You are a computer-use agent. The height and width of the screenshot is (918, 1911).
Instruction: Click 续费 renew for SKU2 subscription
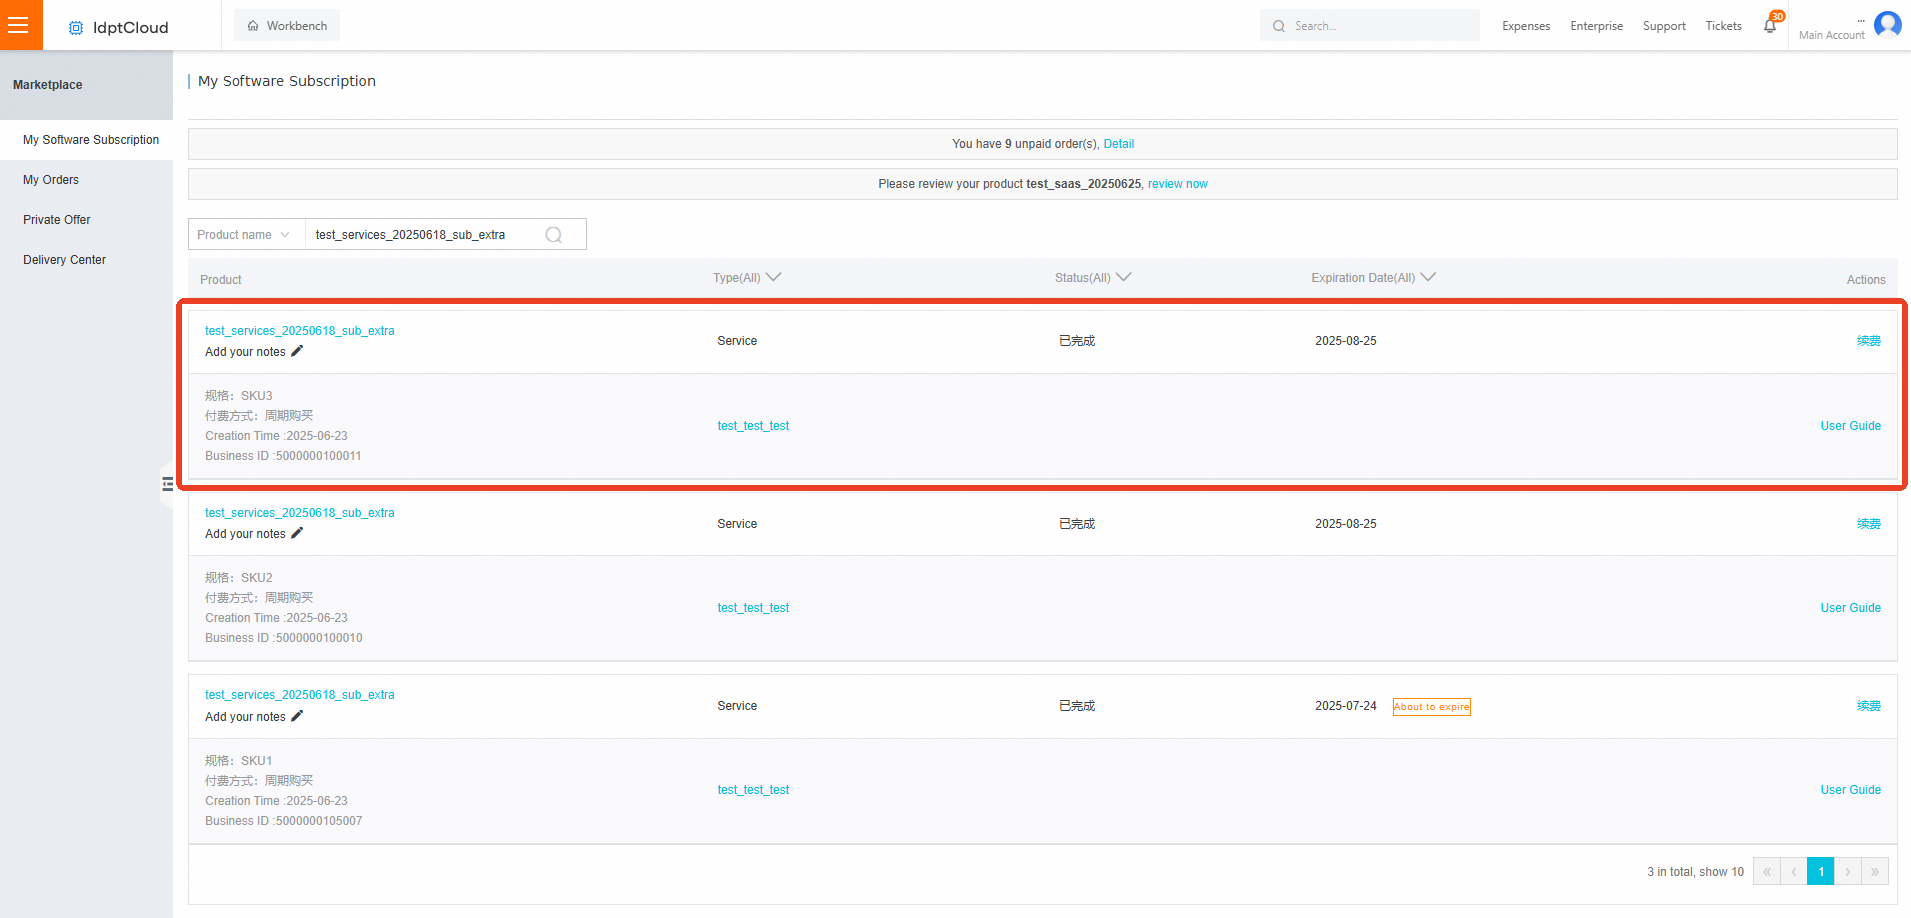coord(1869,524)
